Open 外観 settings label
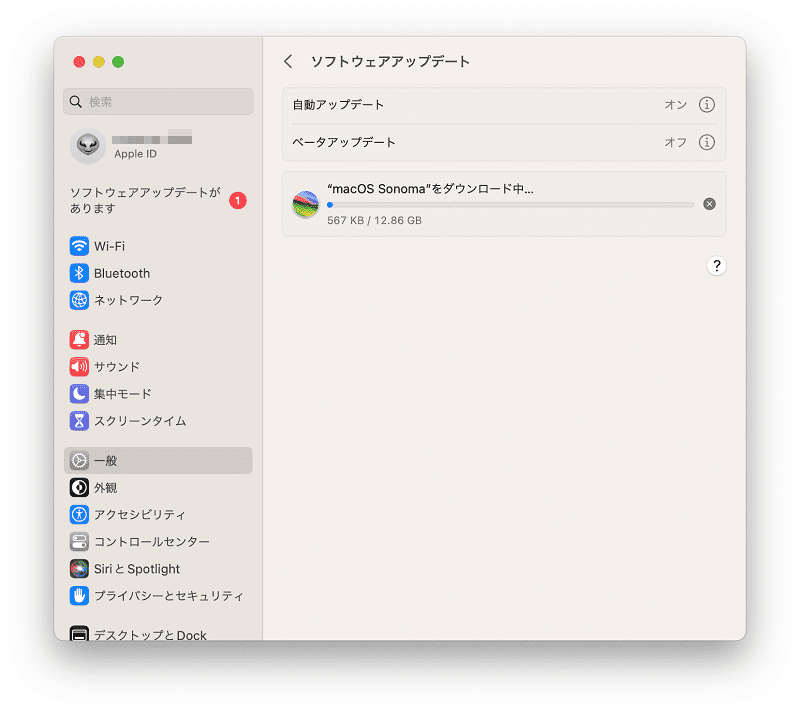The height and width of the screenshot is (712, 800). tap(106, 488)
